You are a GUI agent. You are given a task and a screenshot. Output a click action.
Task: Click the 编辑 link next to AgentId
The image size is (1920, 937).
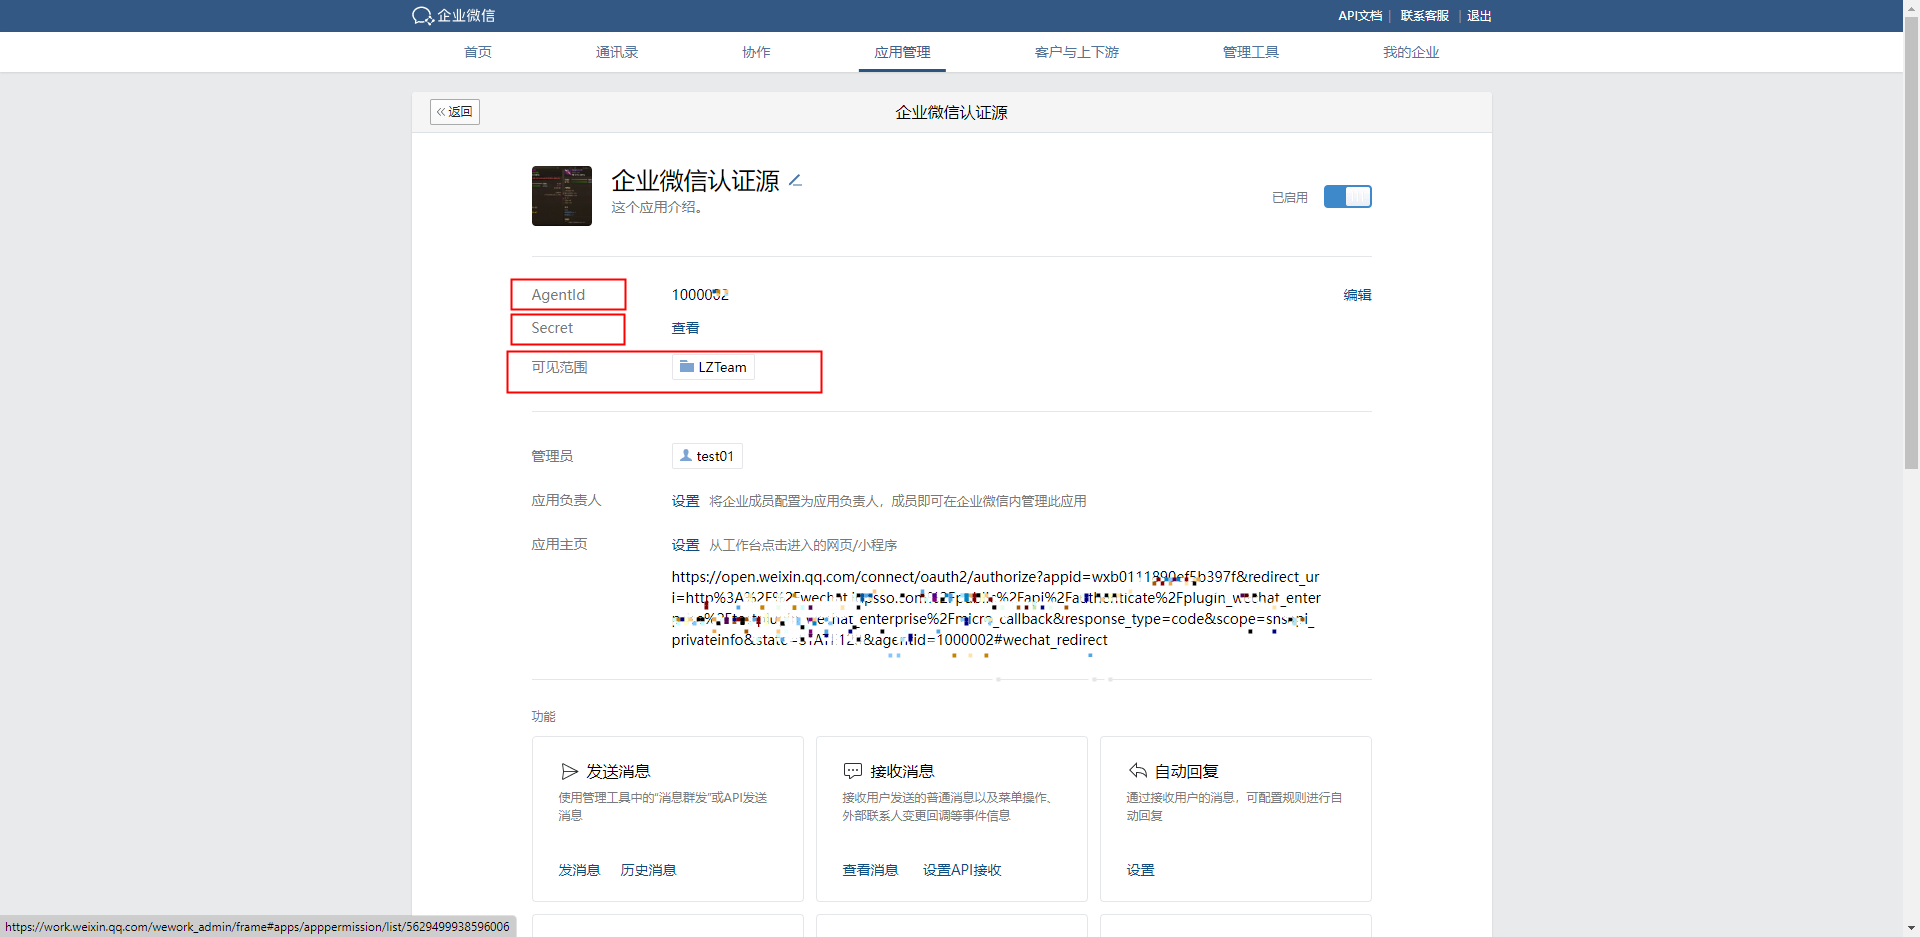1357,295
